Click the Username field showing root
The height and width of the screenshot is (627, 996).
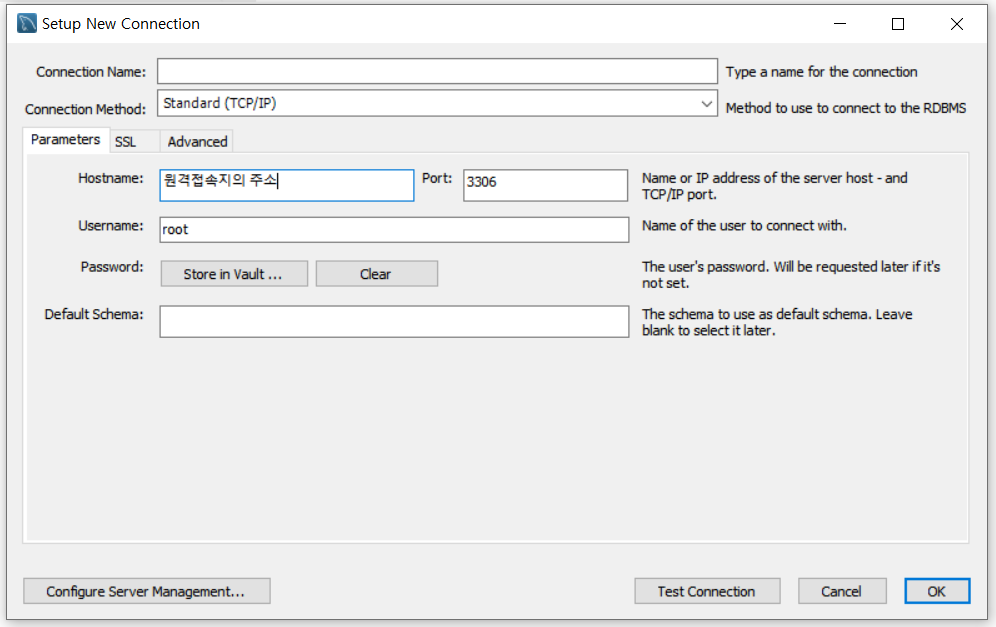point(394,229)
